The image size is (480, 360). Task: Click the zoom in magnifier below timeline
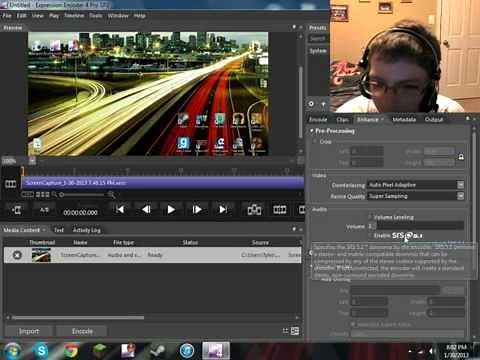pyautogui.click(x=111, y=195)
